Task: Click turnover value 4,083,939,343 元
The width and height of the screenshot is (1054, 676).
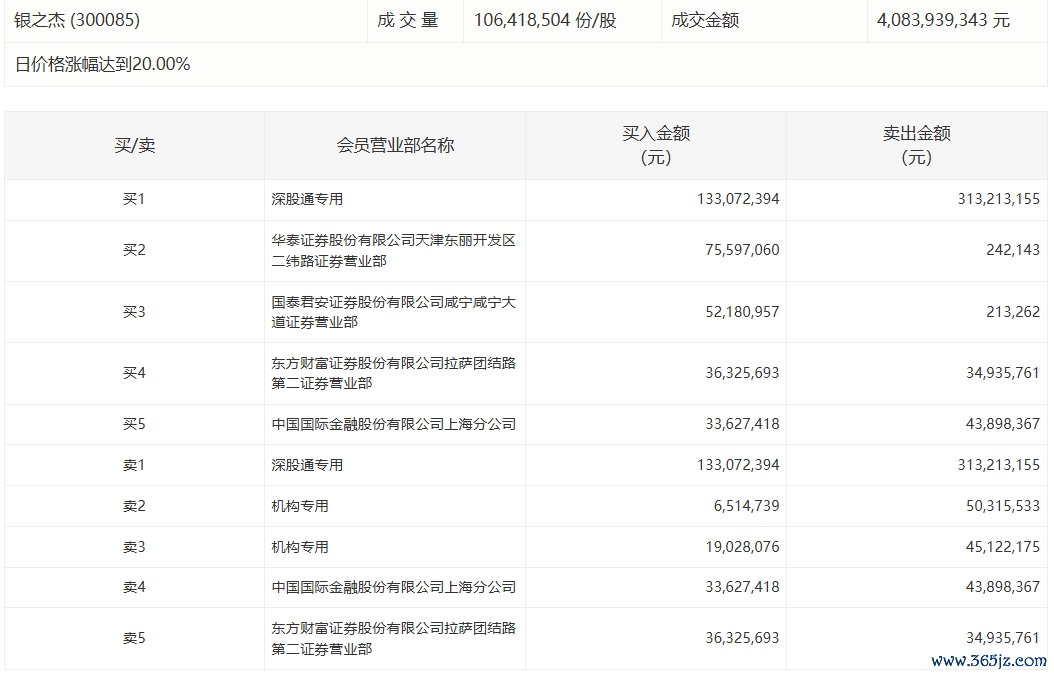Action: pos(943,20)
